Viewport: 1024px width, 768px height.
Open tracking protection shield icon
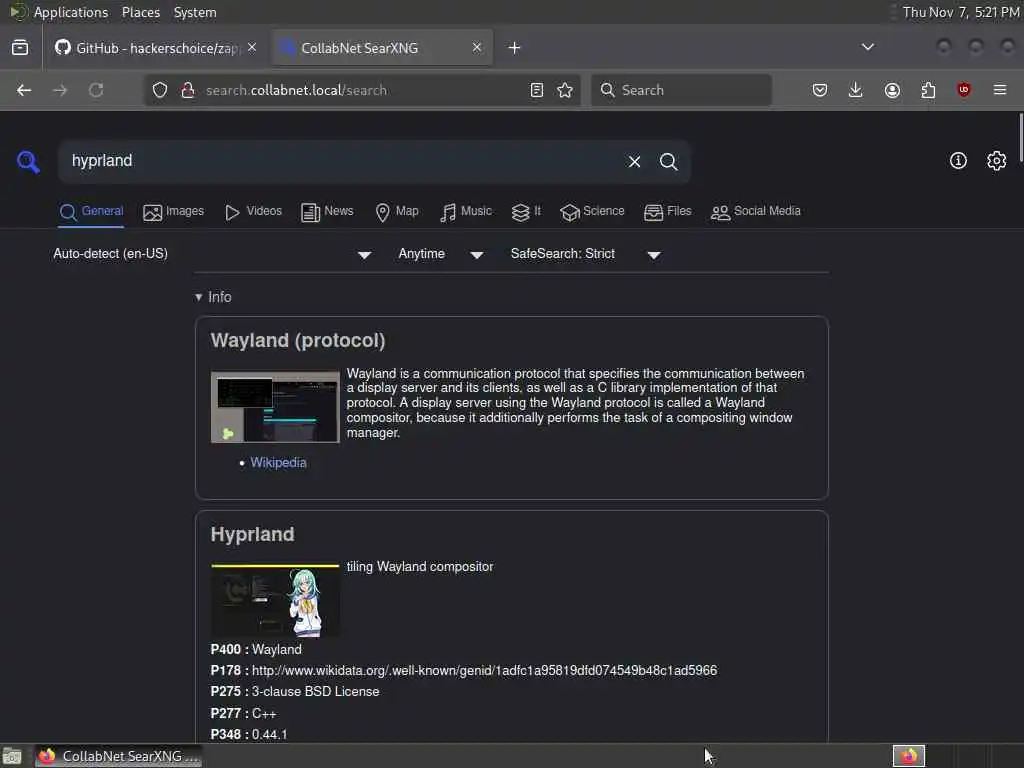point(160,90)
